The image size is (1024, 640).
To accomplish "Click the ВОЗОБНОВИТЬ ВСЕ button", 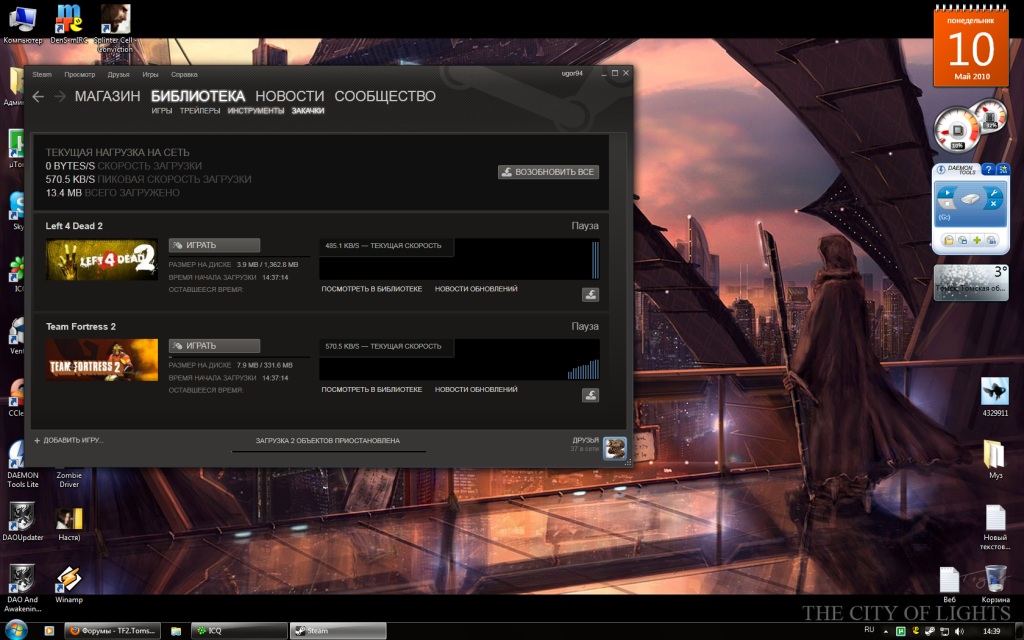I will [548, 172].
